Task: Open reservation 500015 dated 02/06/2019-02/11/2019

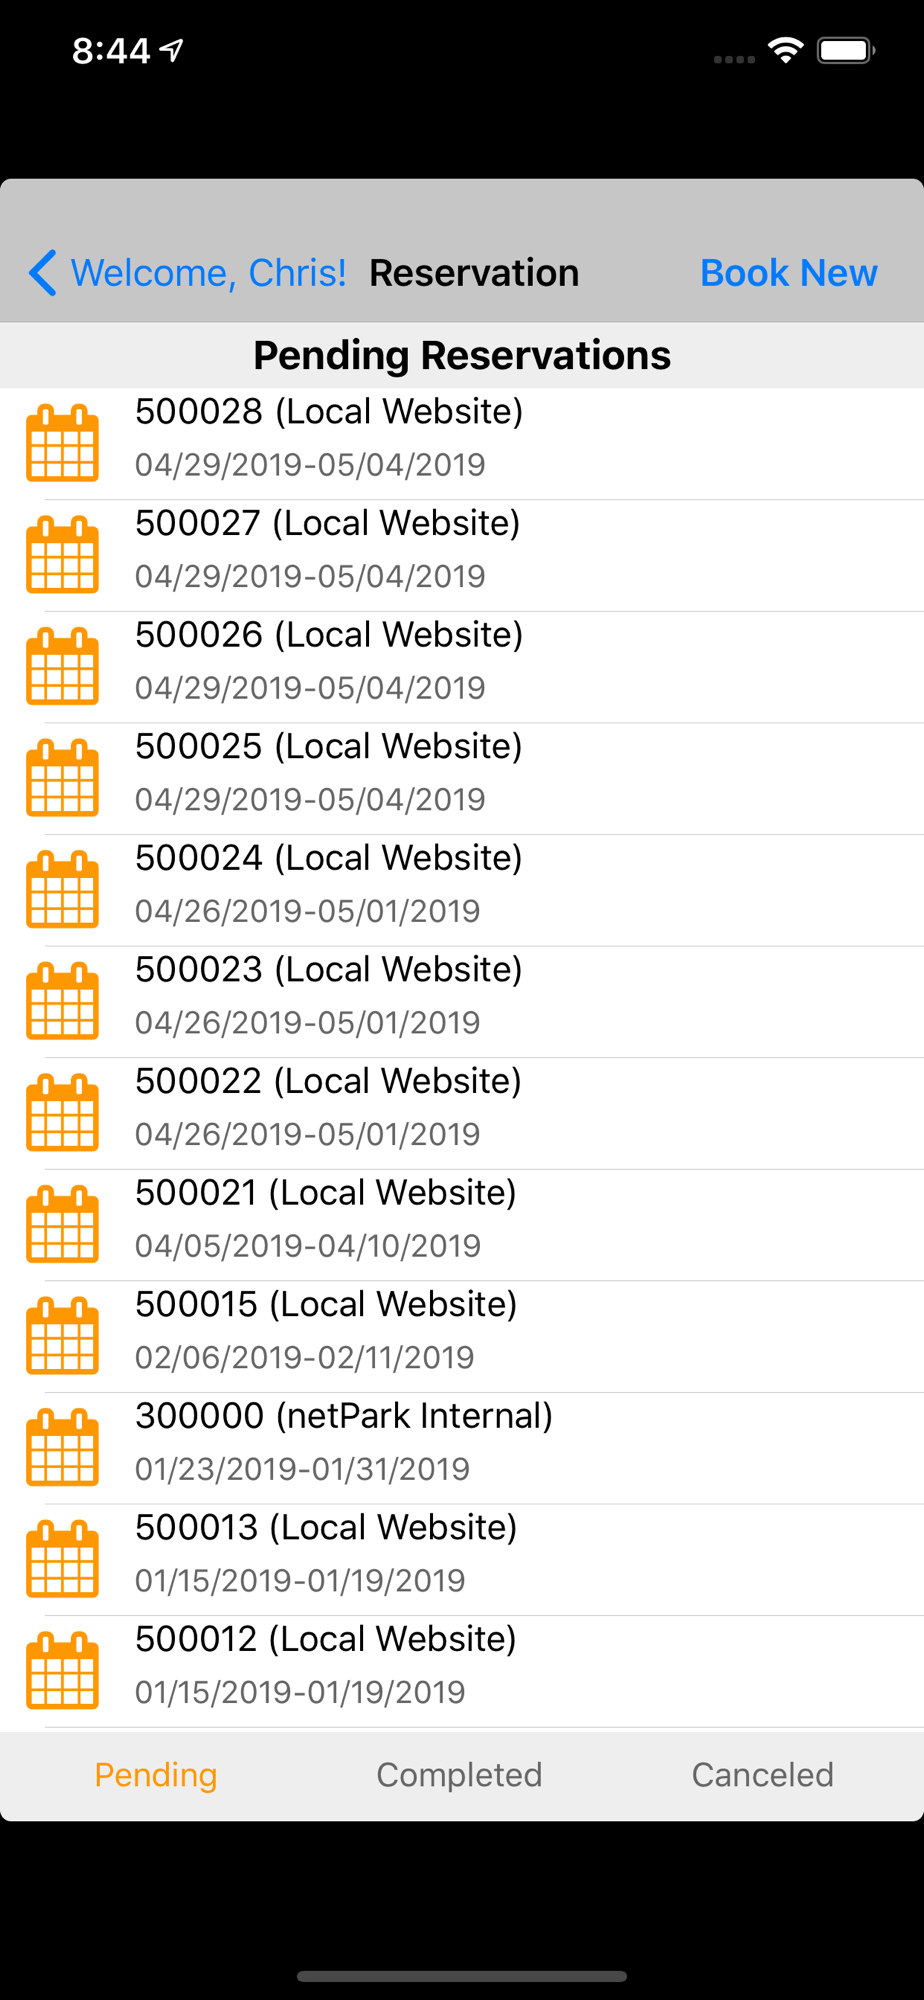Action: coord(462,1336)
